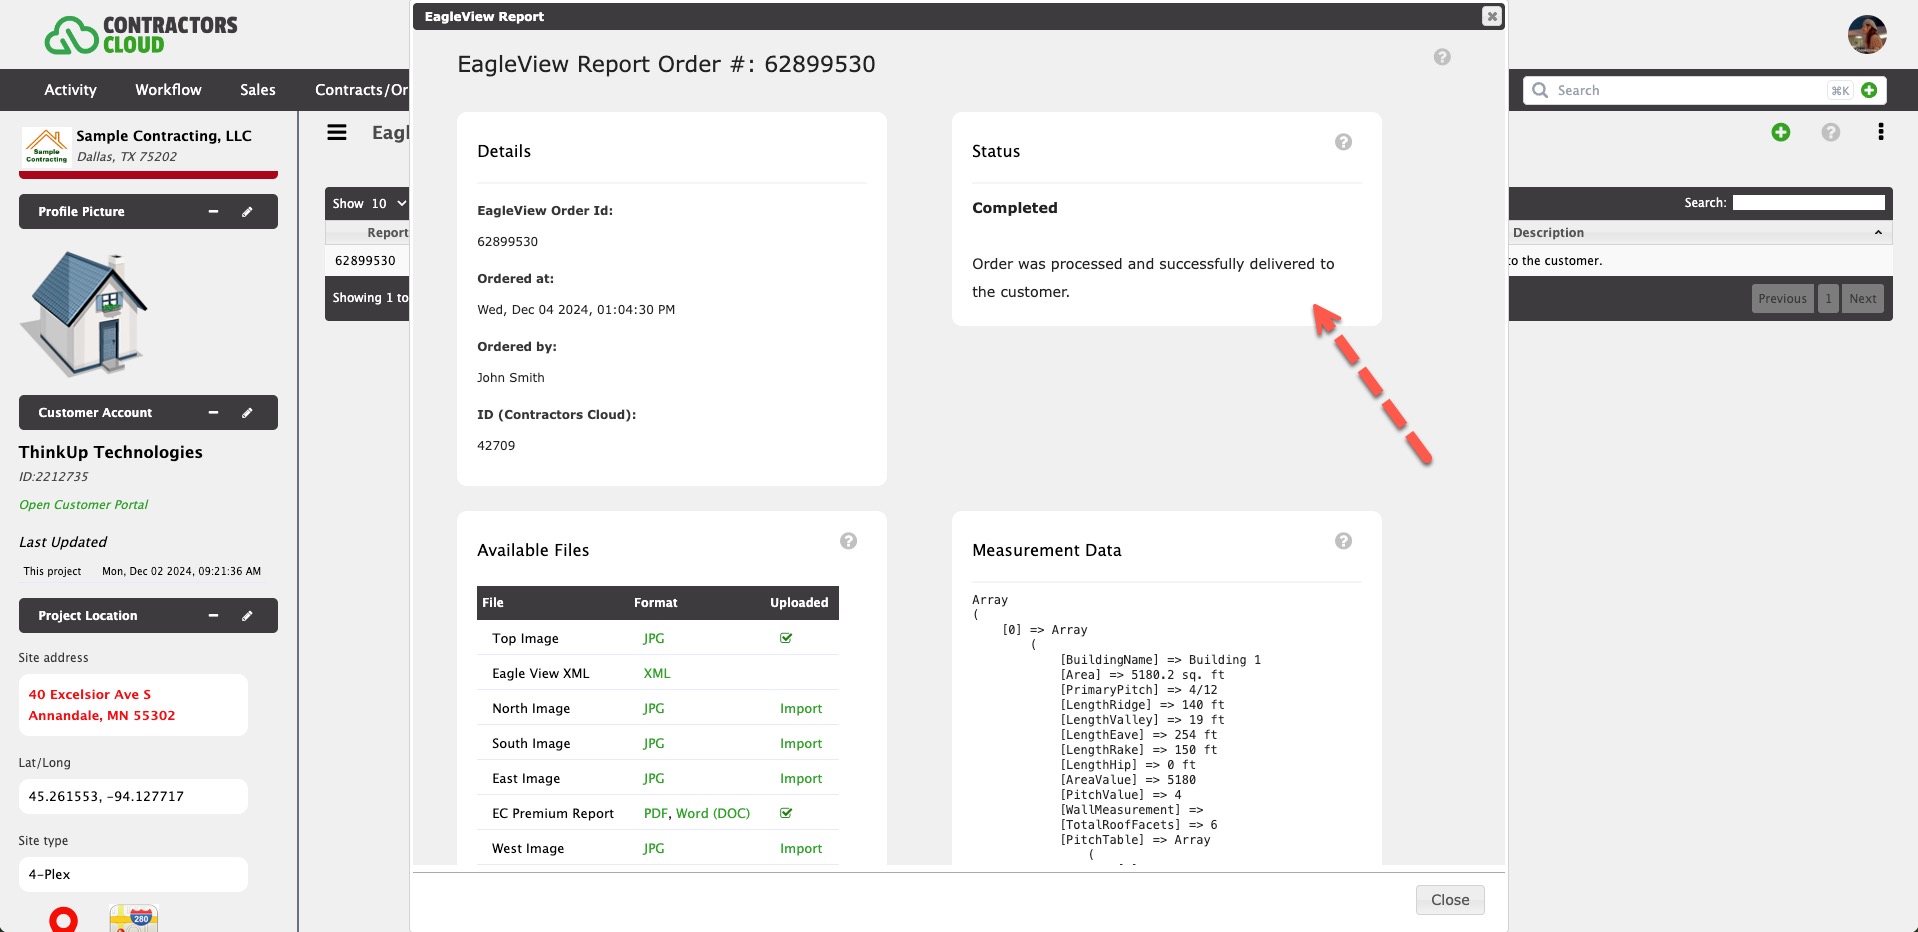The image size is (1918, 932).
Task: Open the user avatar profile menu
Action: coord(1867,35)
